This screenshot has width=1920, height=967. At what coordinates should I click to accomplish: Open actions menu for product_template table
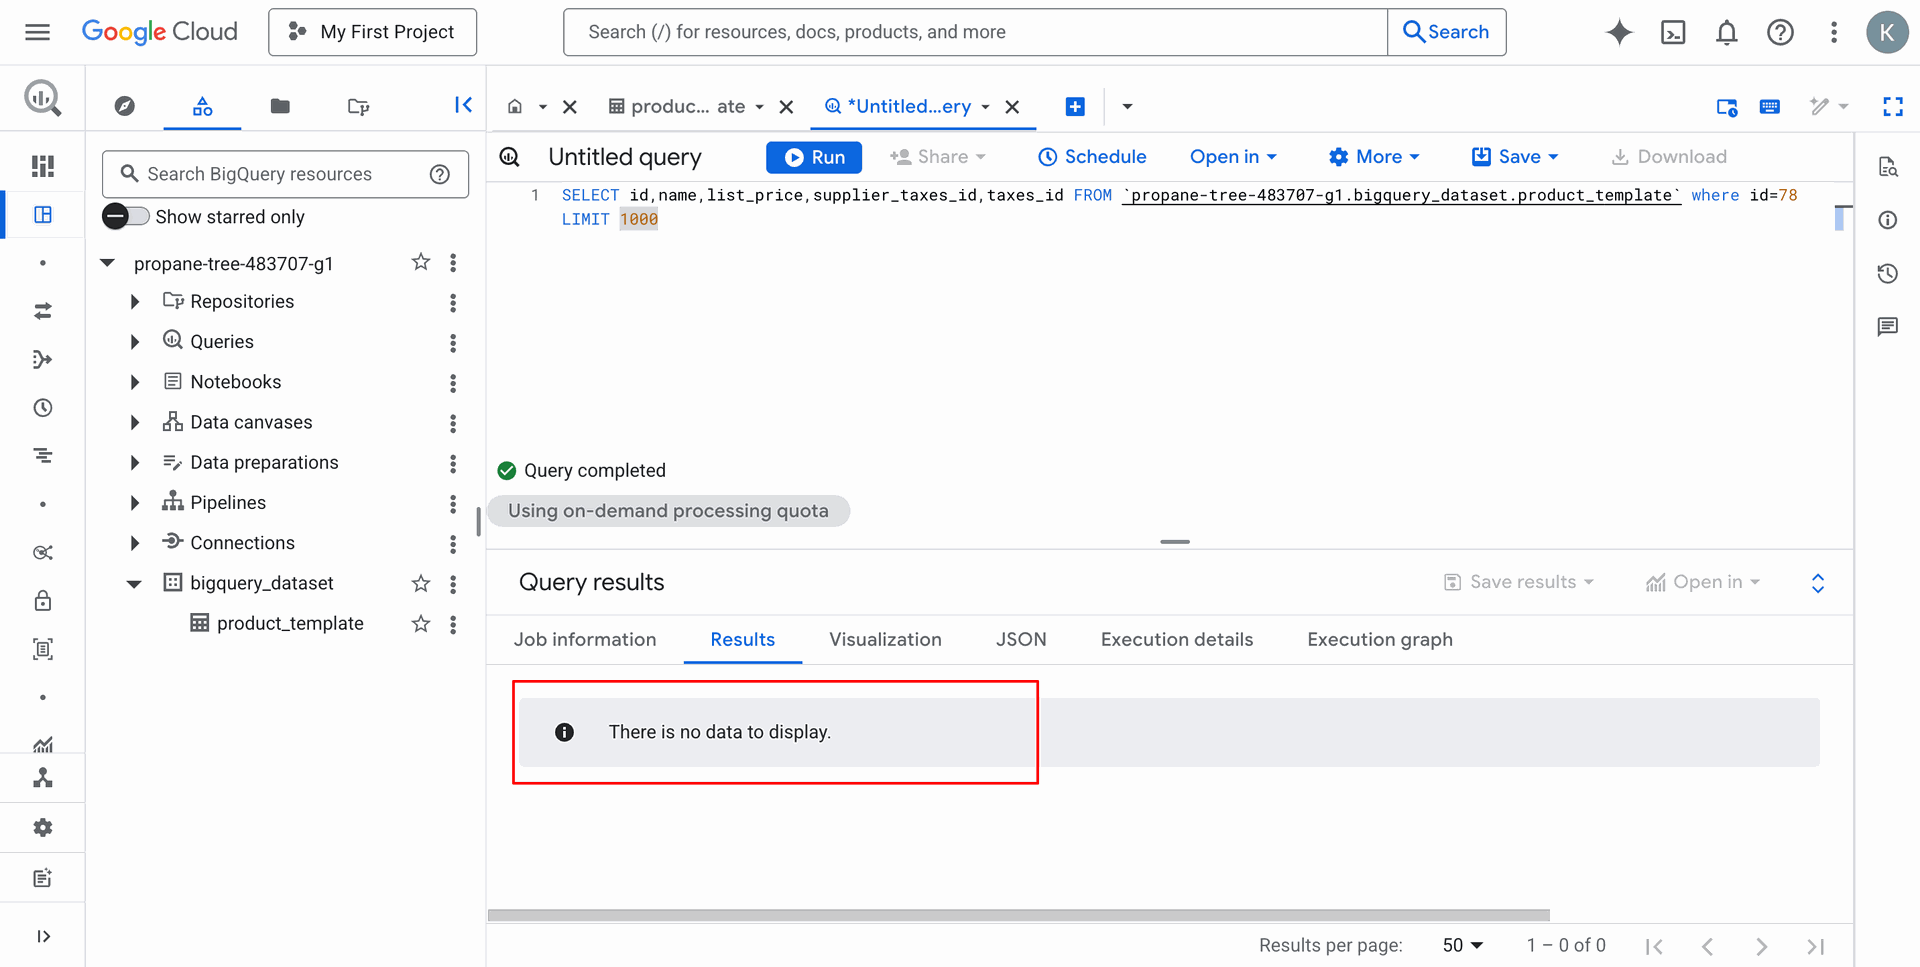pyautogui.click(x=453, y=624)
